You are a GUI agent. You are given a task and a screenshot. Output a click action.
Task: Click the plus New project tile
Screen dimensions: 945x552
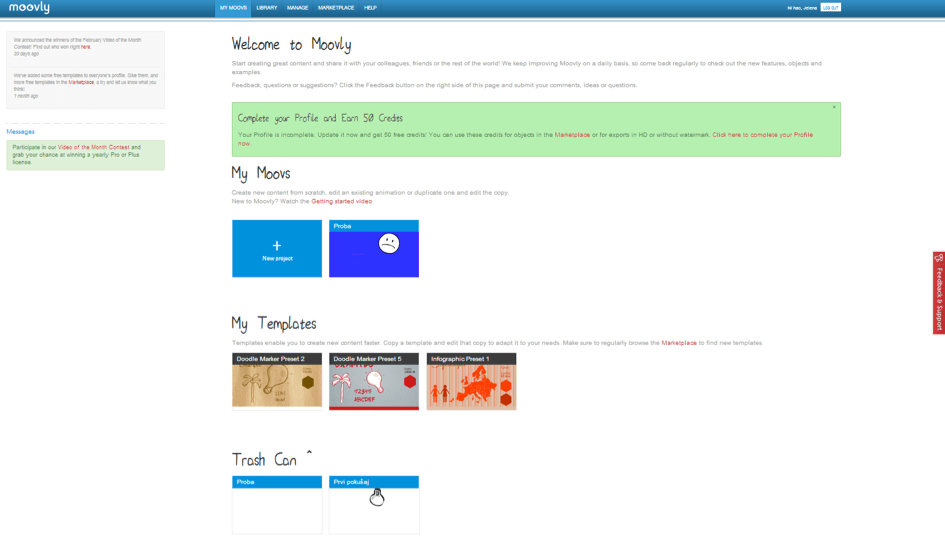(x=277, y=248)
